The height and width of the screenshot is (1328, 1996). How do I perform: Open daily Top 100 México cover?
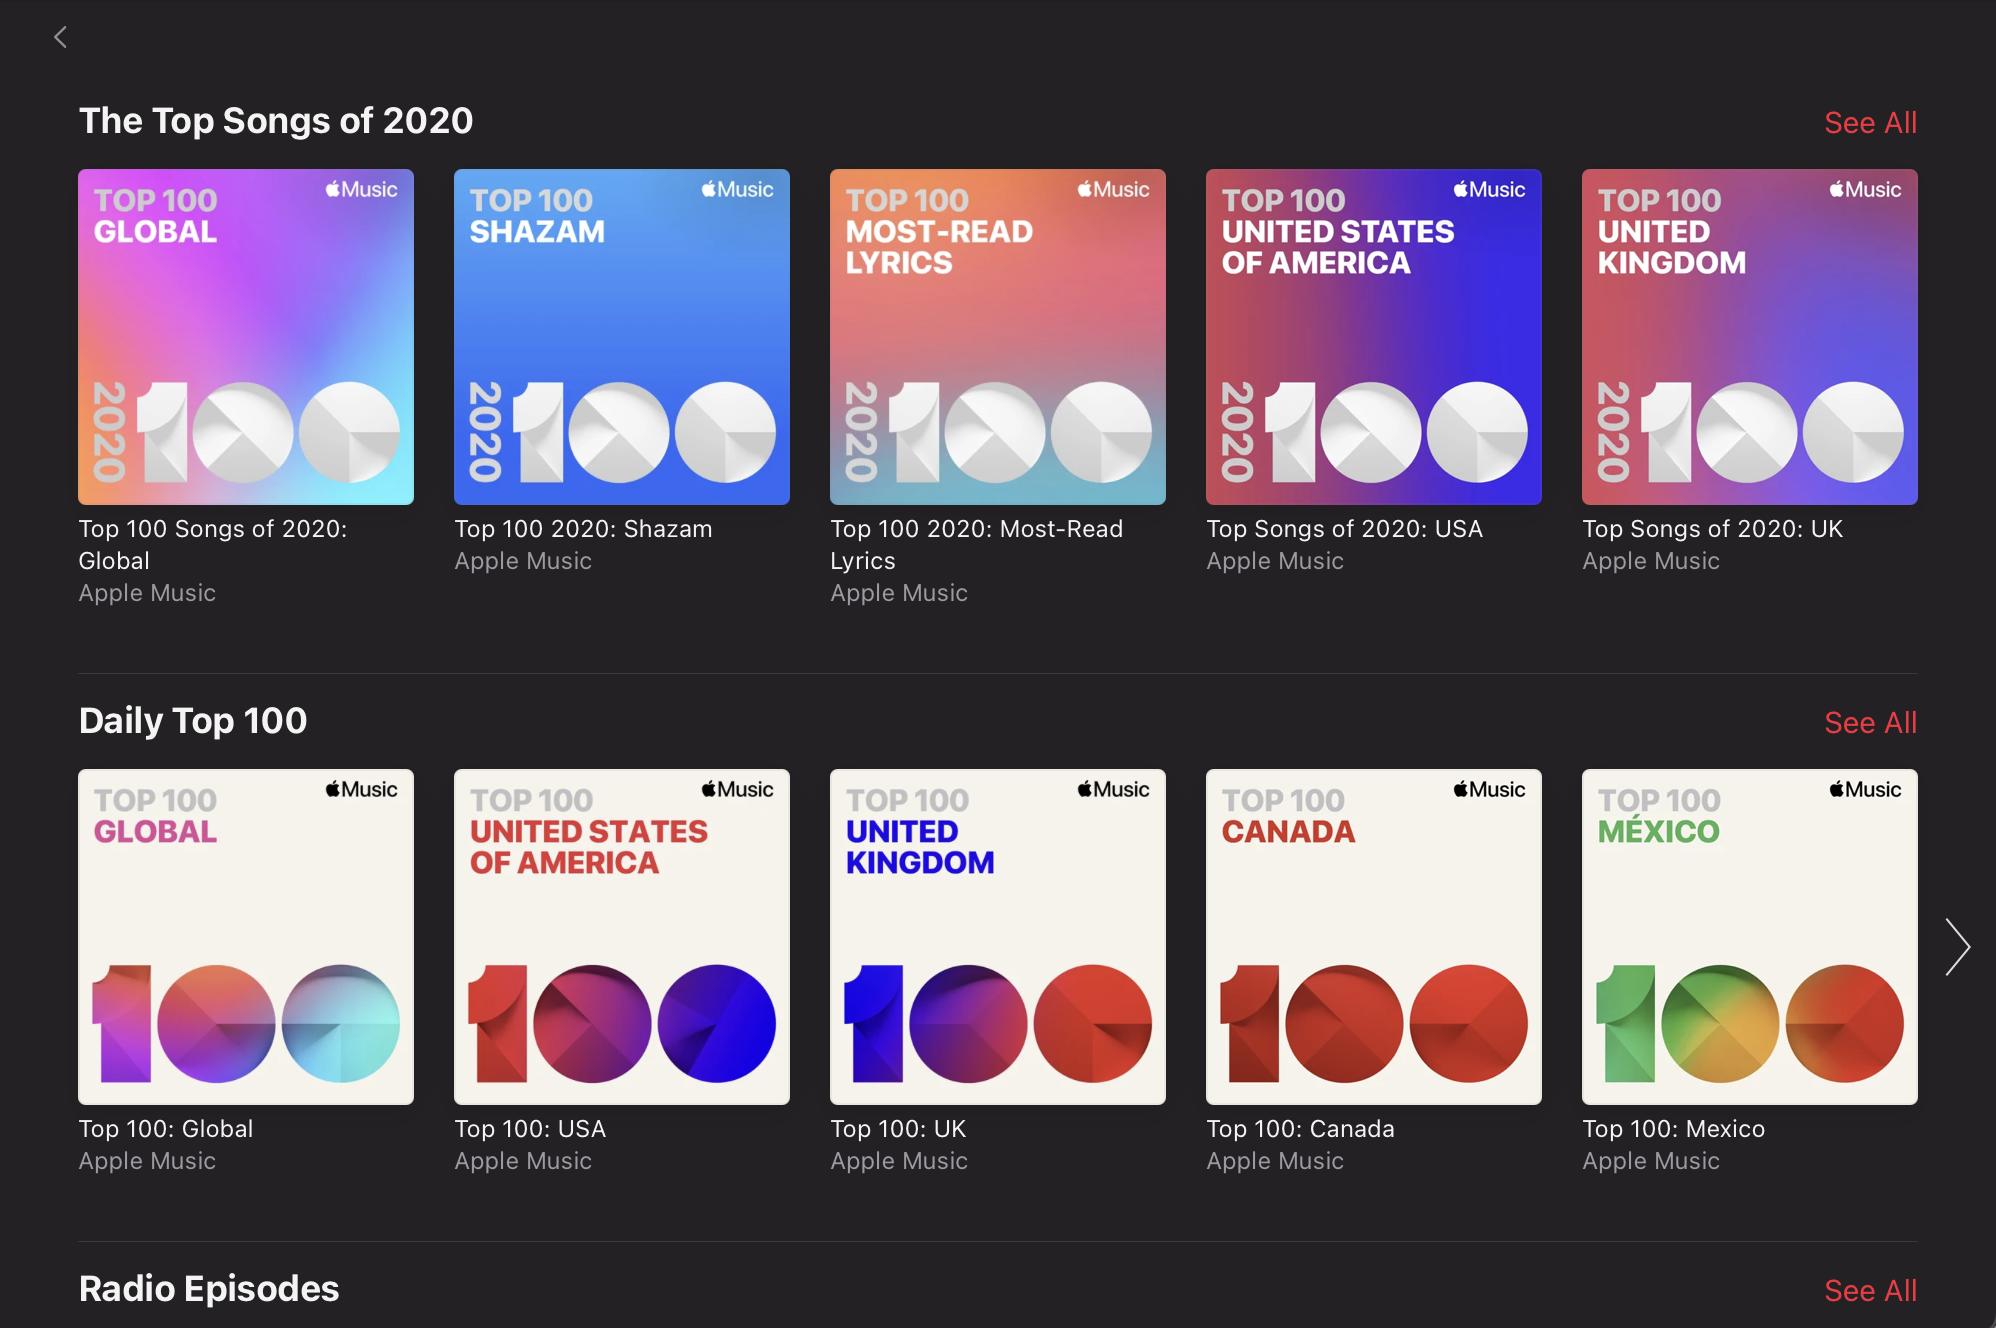pyautogui.click(x=1750, y=937)
